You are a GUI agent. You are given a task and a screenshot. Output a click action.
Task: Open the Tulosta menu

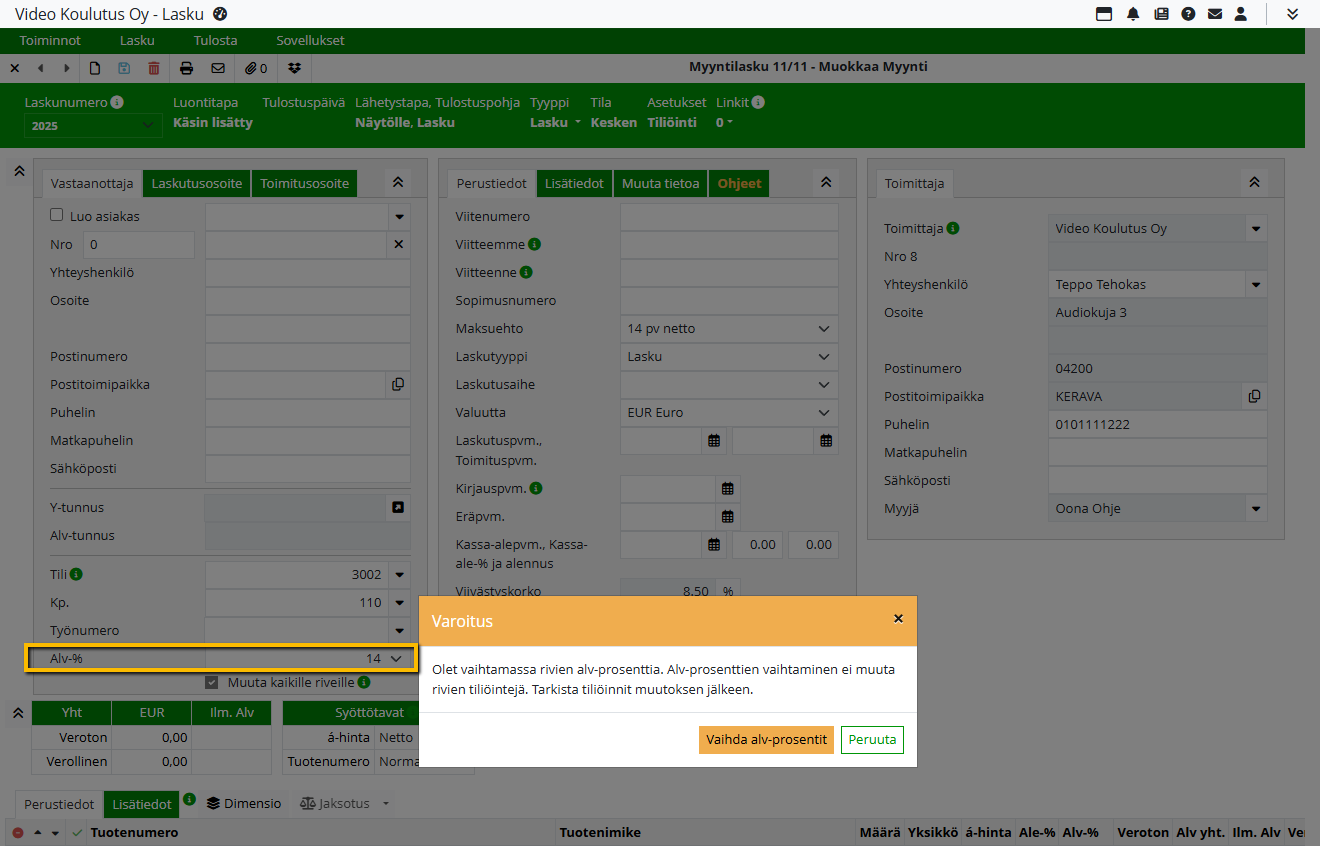tap(215, 41)
